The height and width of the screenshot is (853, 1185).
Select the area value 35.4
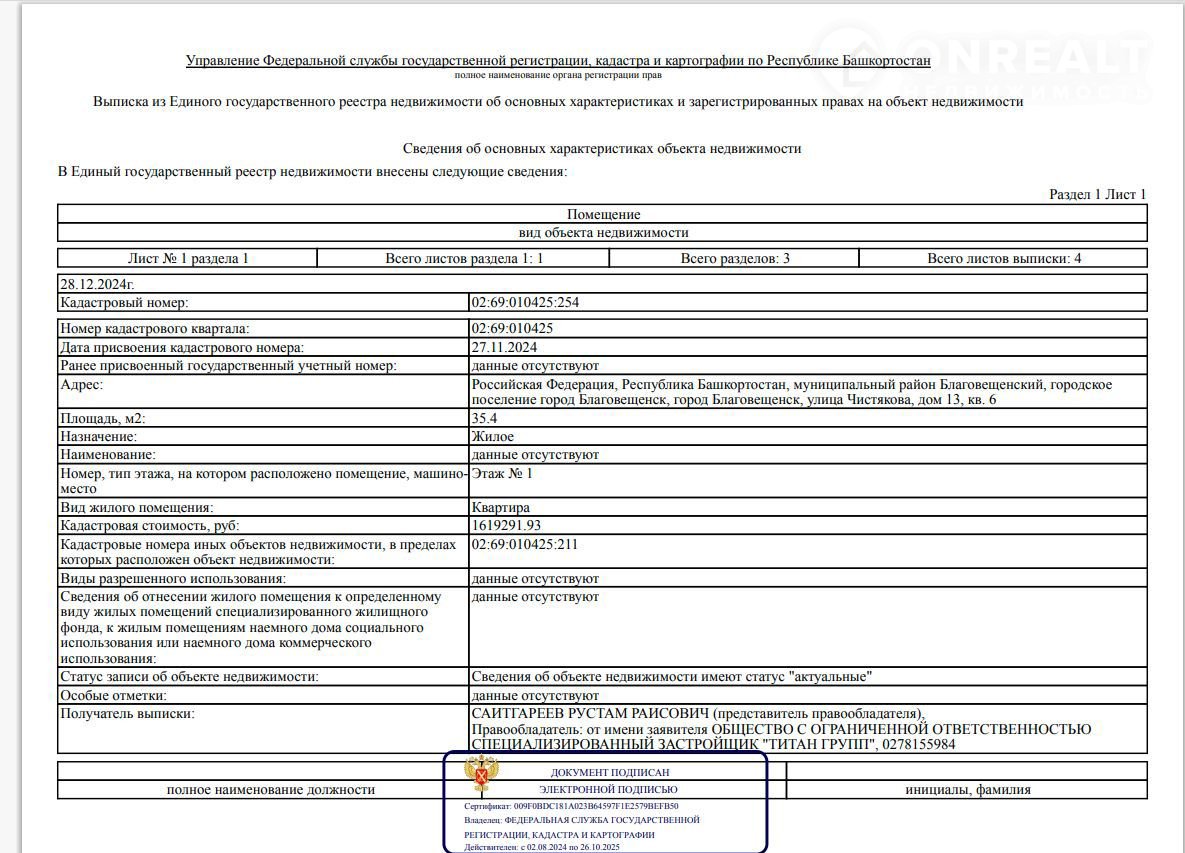[x=486, y=418]
